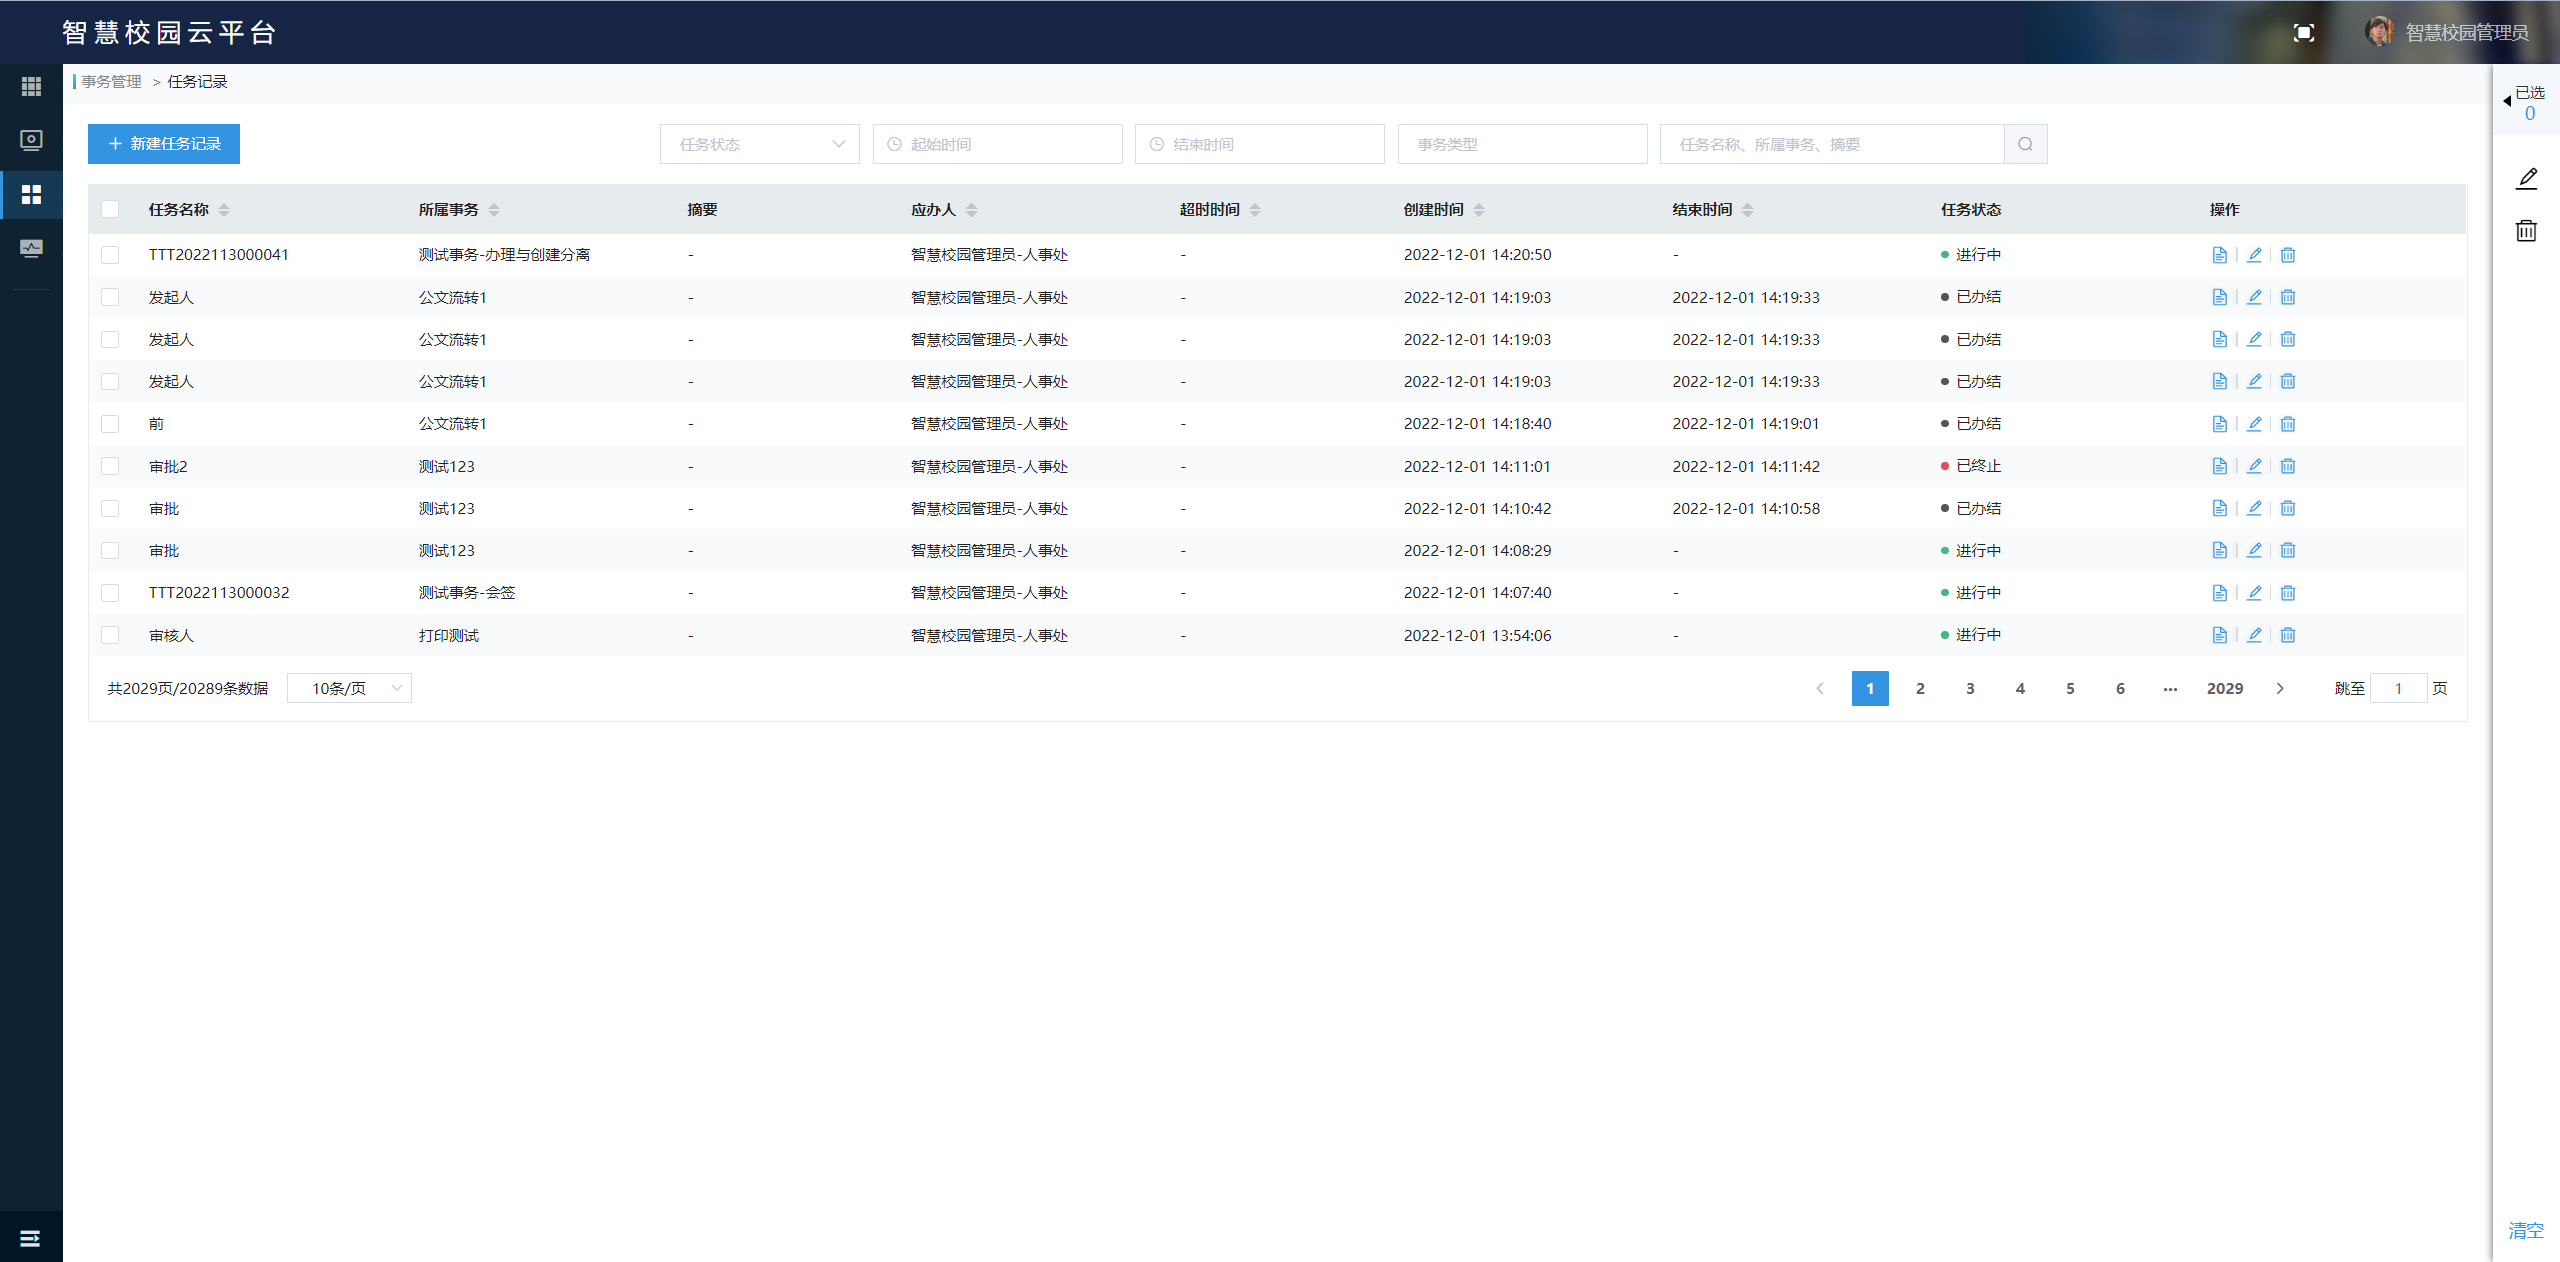
Task: View details of task 前
Action: point(2219,424)
